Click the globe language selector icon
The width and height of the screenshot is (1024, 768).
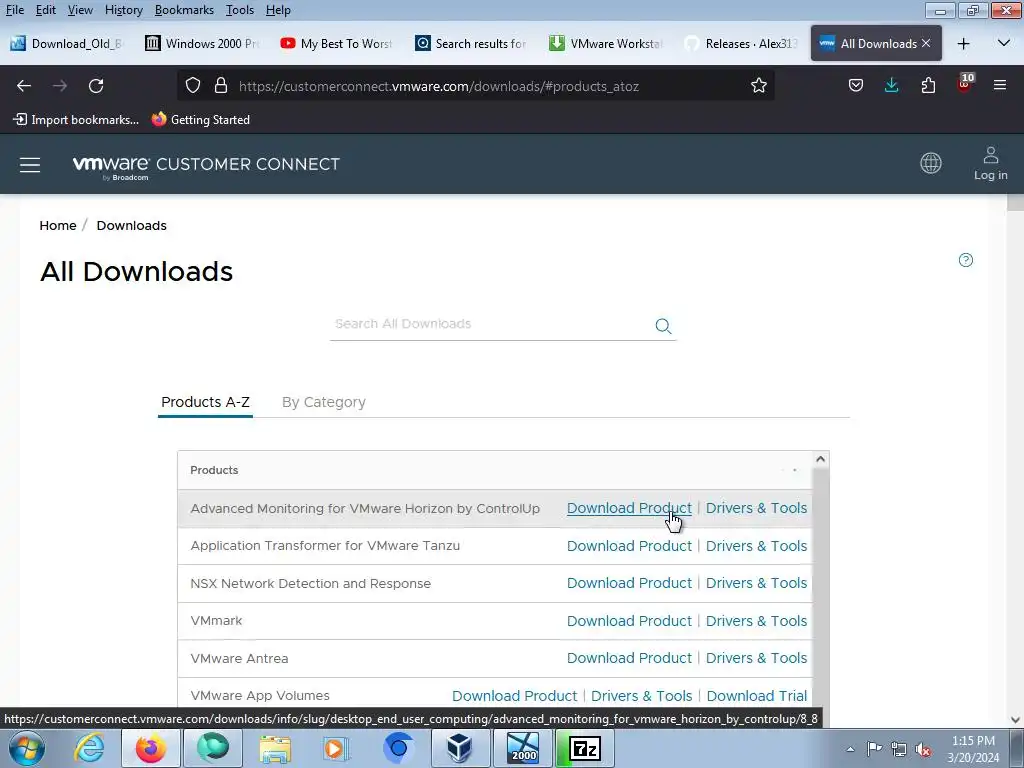click(931, 163)
